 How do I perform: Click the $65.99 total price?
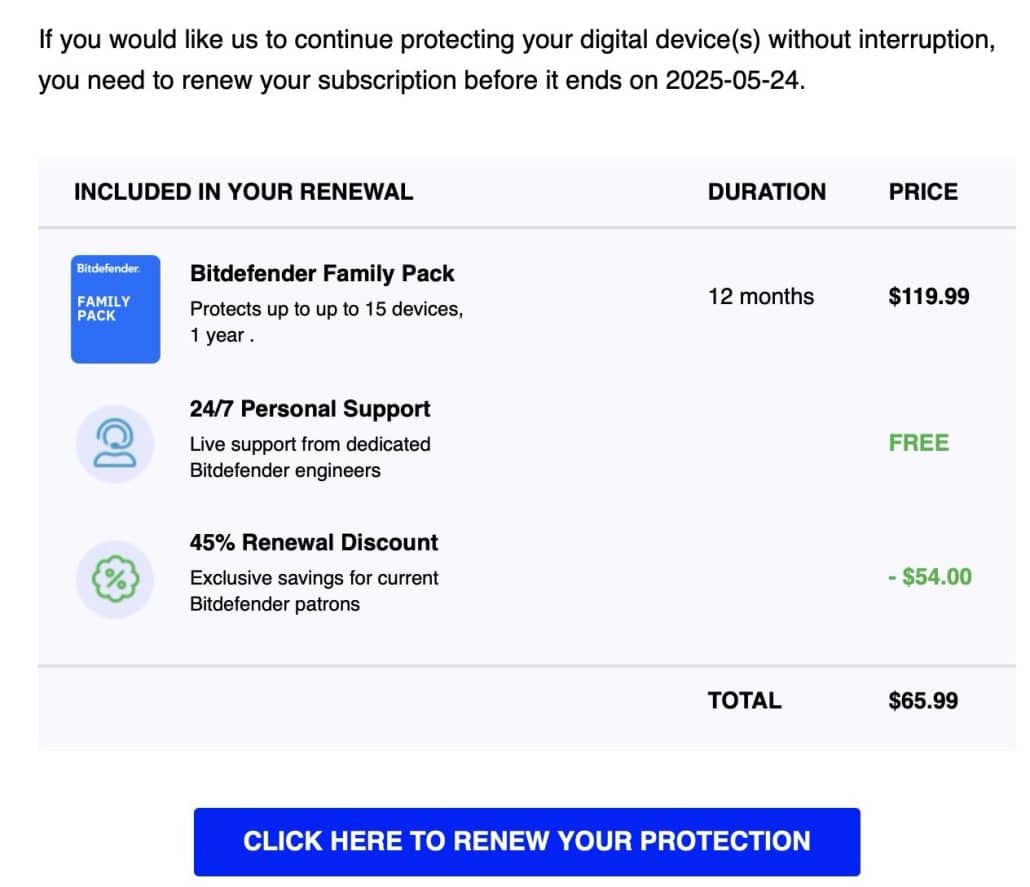coord(922,701)
